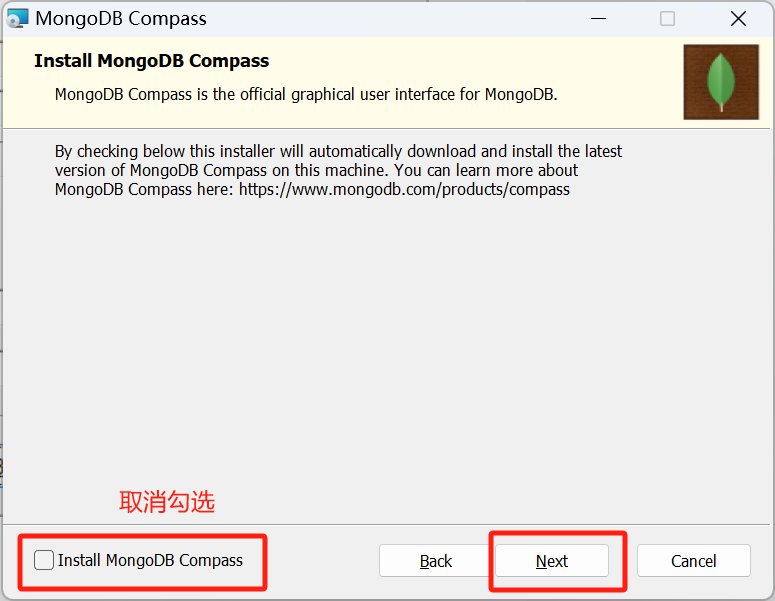Click the empty space in the title bar
The image size is (775, 601).
click(395, 19)
